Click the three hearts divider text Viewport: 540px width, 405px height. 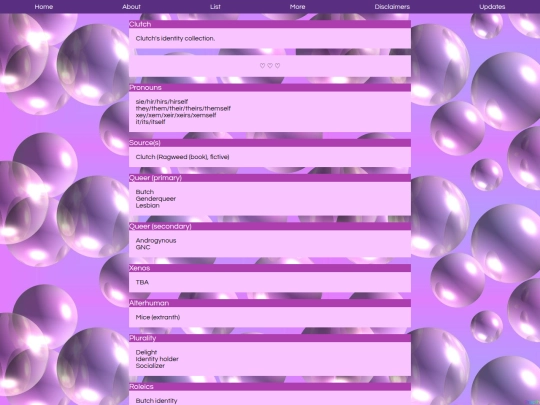(x=270, y=65)
